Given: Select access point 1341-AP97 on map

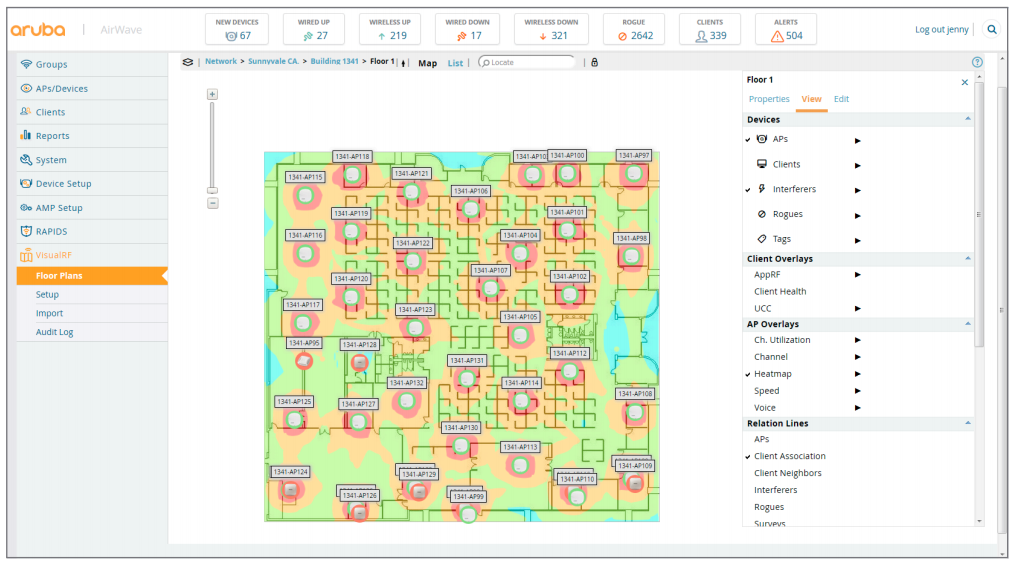Looking at the screenshot, I should [634, 173].
